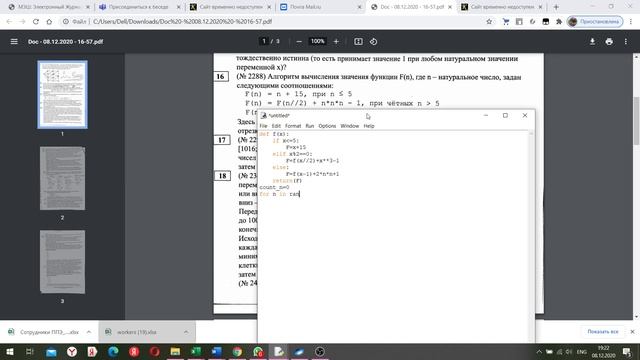Screen dimensions: 640x360
Task: Open downloaded file workers (19).xlsx
Action: point(136,332)
